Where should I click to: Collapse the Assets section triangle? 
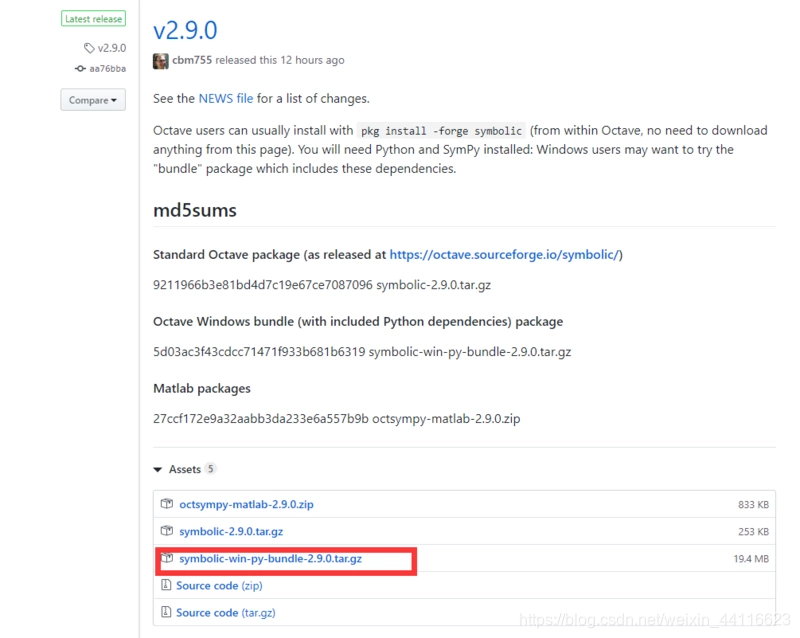coord(158,470)
